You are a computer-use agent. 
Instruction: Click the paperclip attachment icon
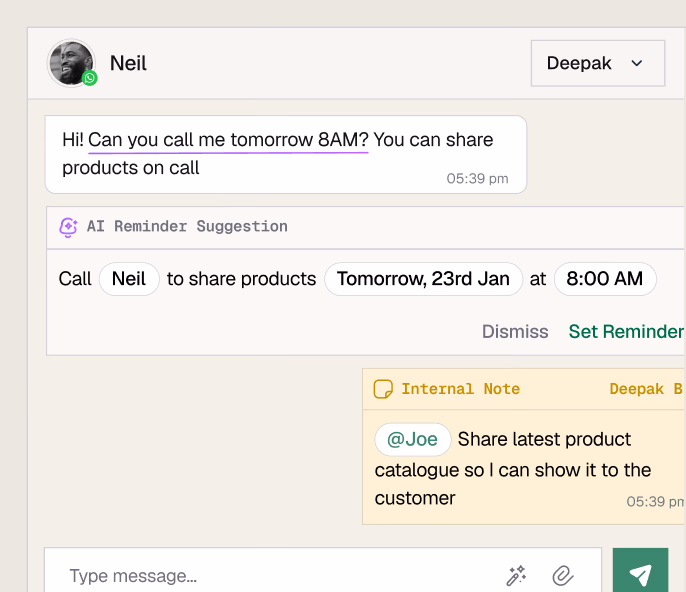563,575
